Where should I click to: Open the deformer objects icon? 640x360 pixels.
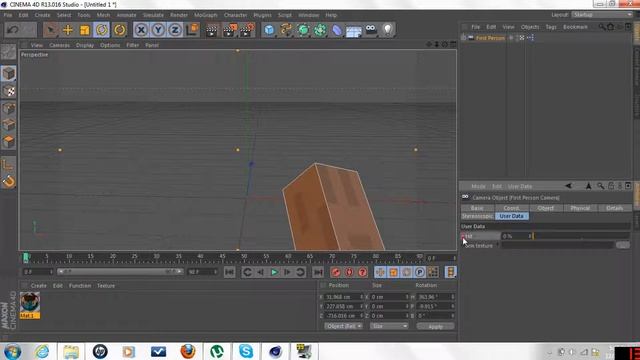coord(337,30)
